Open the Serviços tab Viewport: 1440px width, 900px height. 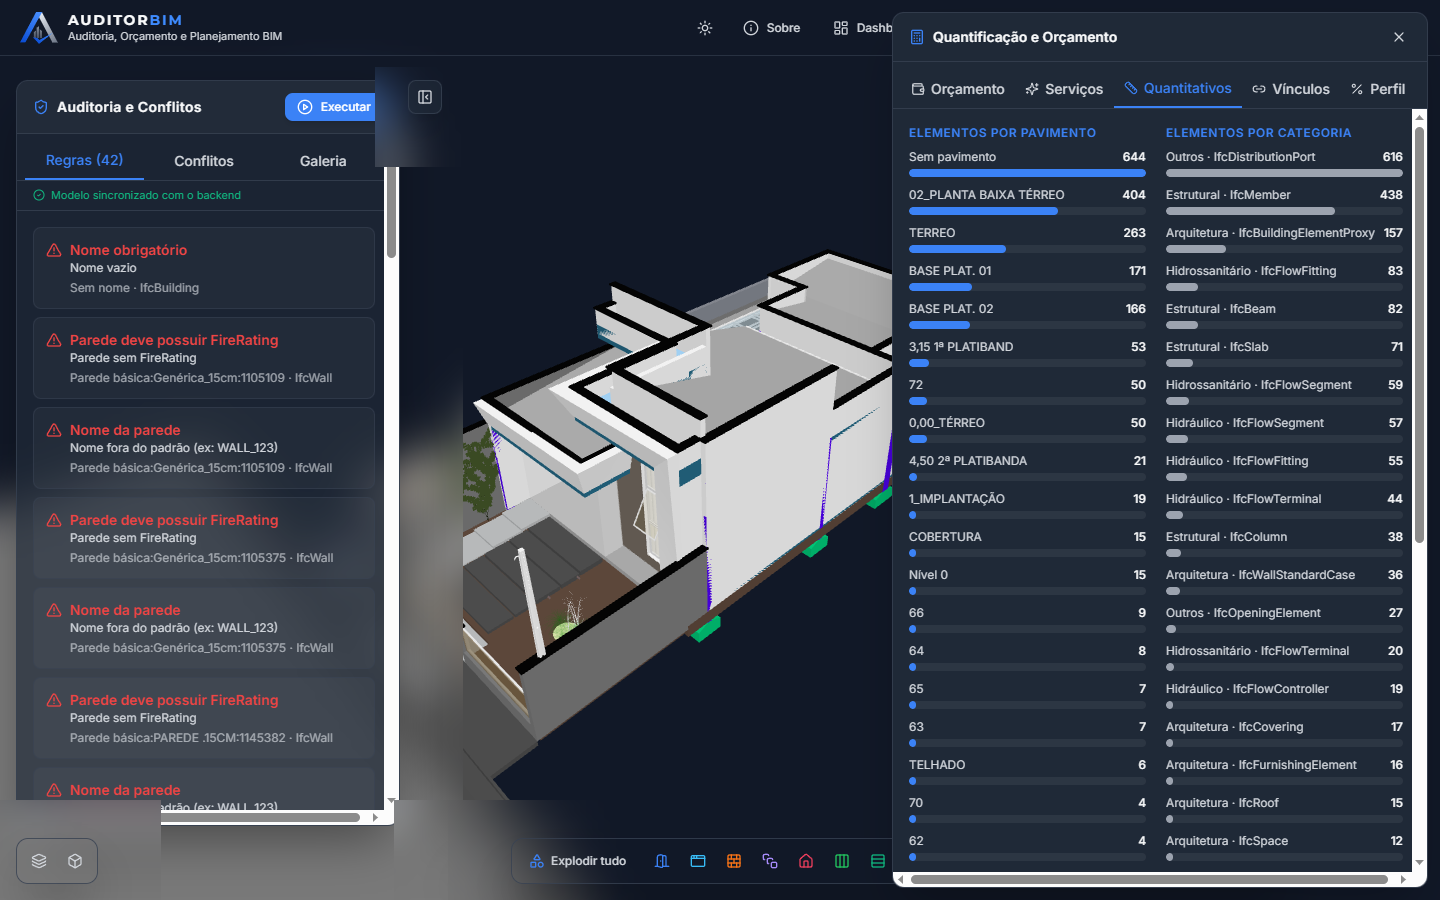[1064, 89]
